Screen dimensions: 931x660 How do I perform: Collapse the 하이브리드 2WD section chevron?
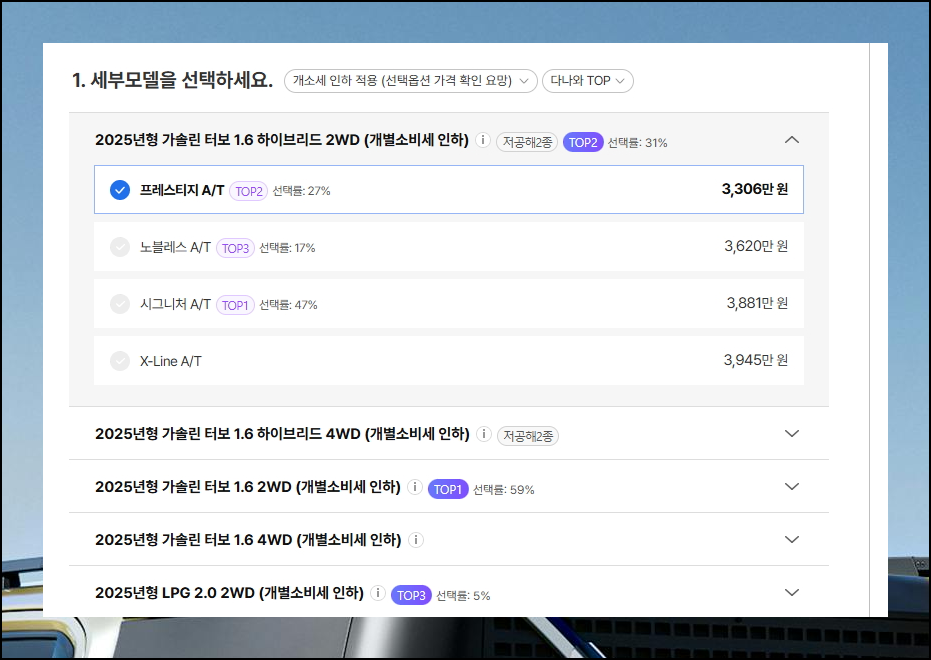792,140
